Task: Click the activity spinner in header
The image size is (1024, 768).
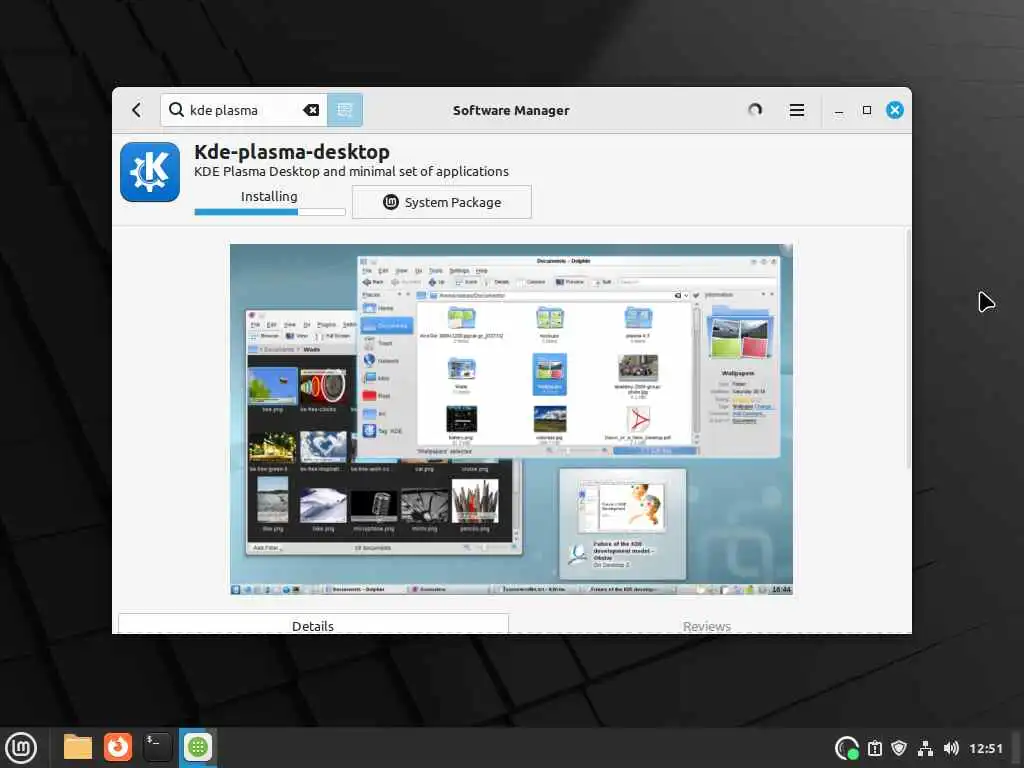Action: 755,110
